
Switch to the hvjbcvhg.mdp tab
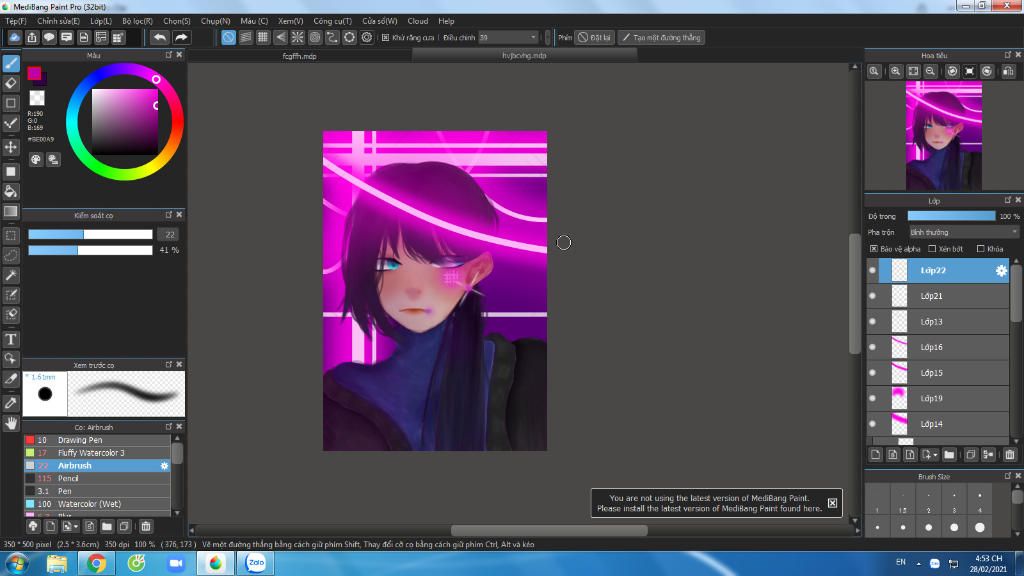(524, 56)
